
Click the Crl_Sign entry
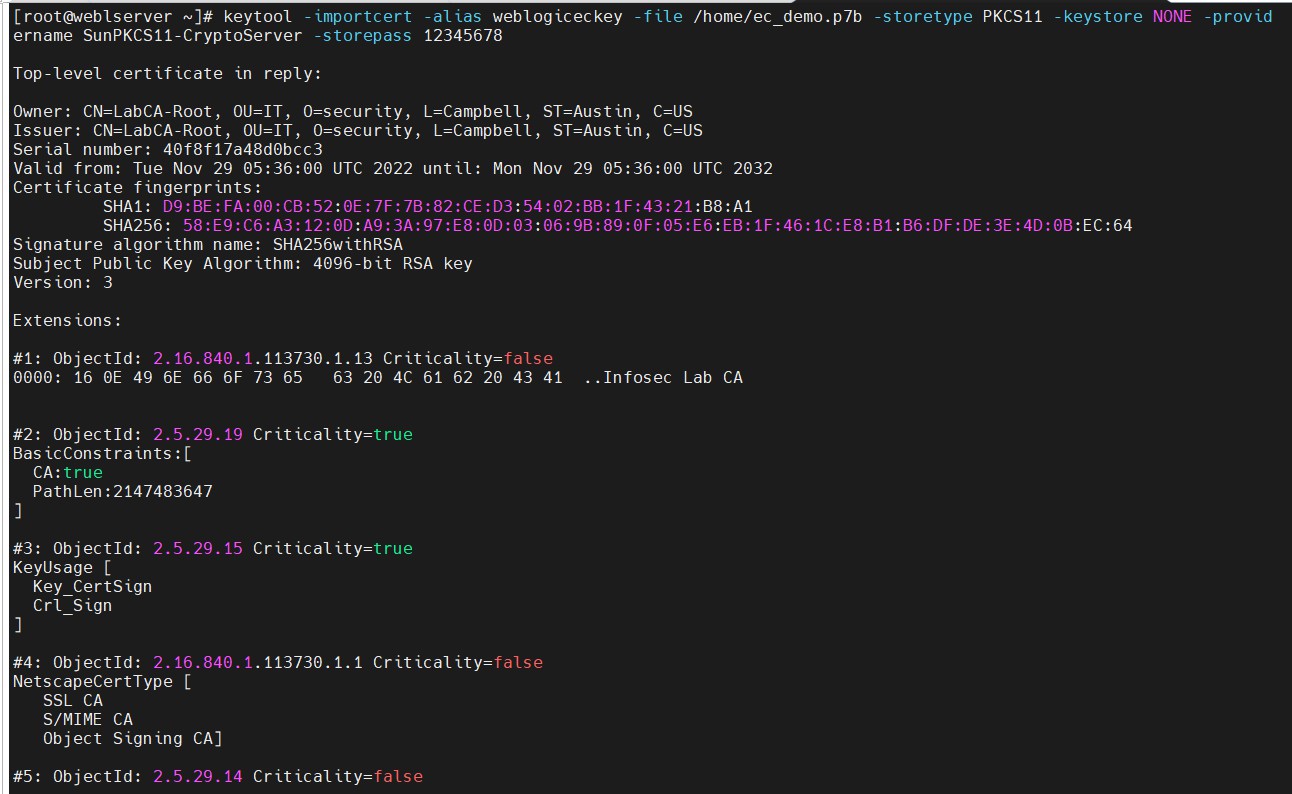tap(72, 606)
